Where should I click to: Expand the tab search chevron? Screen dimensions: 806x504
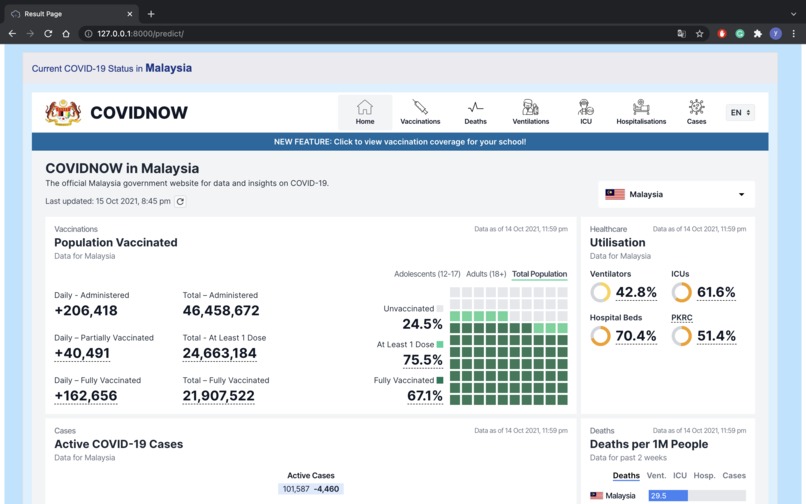[x=794, y=14]
